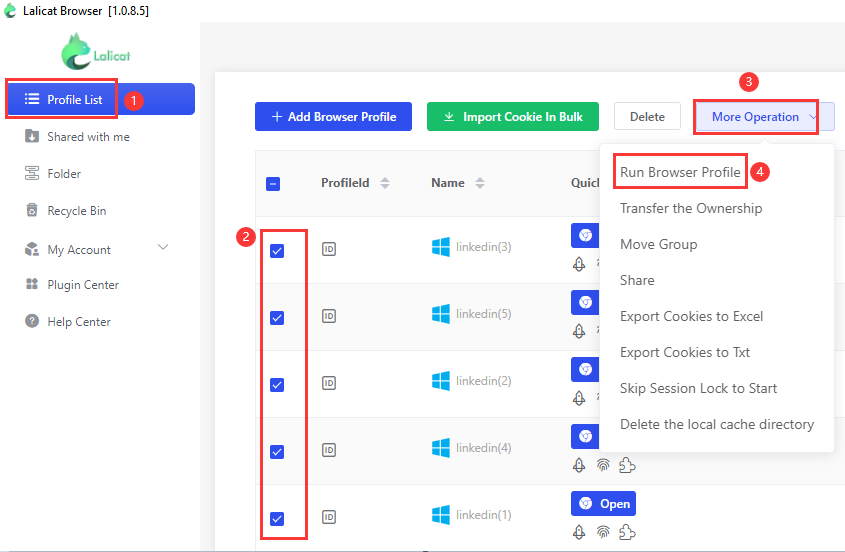Click Windows icon beside linkedin(4)

click(441, 448)
